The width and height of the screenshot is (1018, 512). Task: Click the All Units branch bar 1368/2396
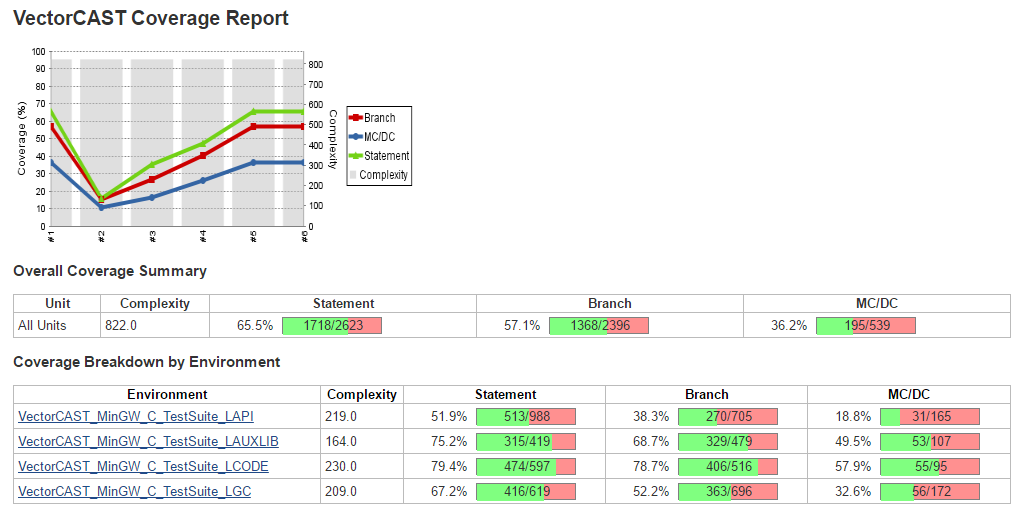599,325
